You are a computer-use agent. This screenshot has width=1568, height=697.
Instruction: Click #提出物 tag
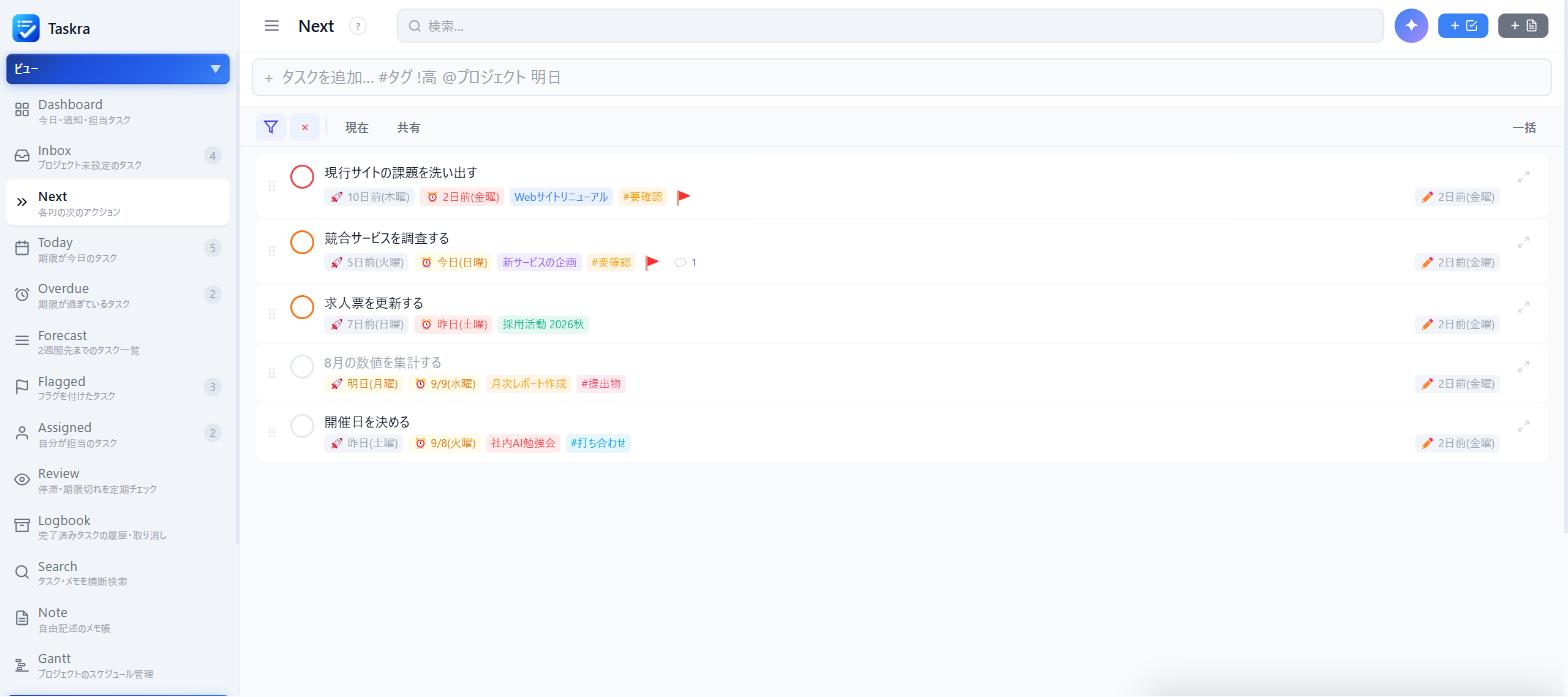tap(601, 384)
